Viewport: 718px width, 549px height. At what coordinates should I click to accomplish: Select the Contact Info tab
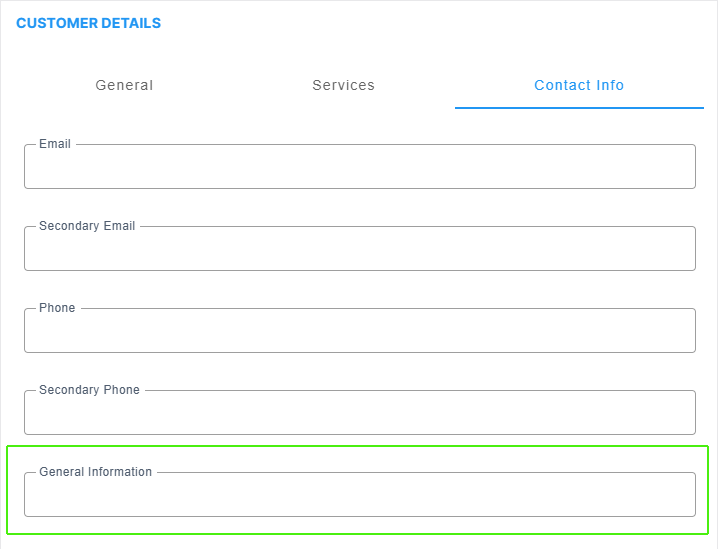[x=579, y=85]
